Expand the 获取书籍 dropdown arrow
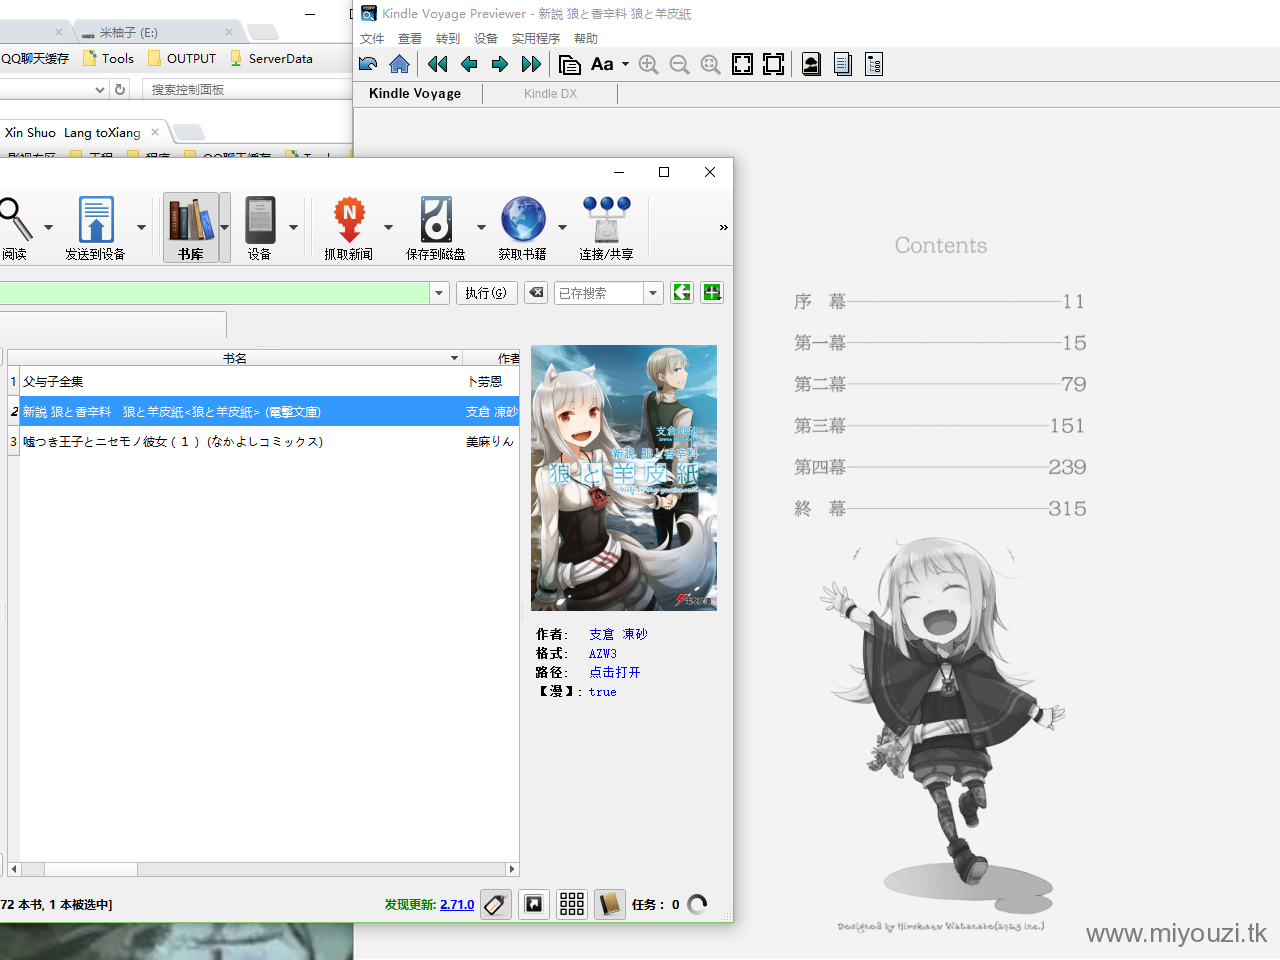The image size is (1280, 960). [562, 227]
